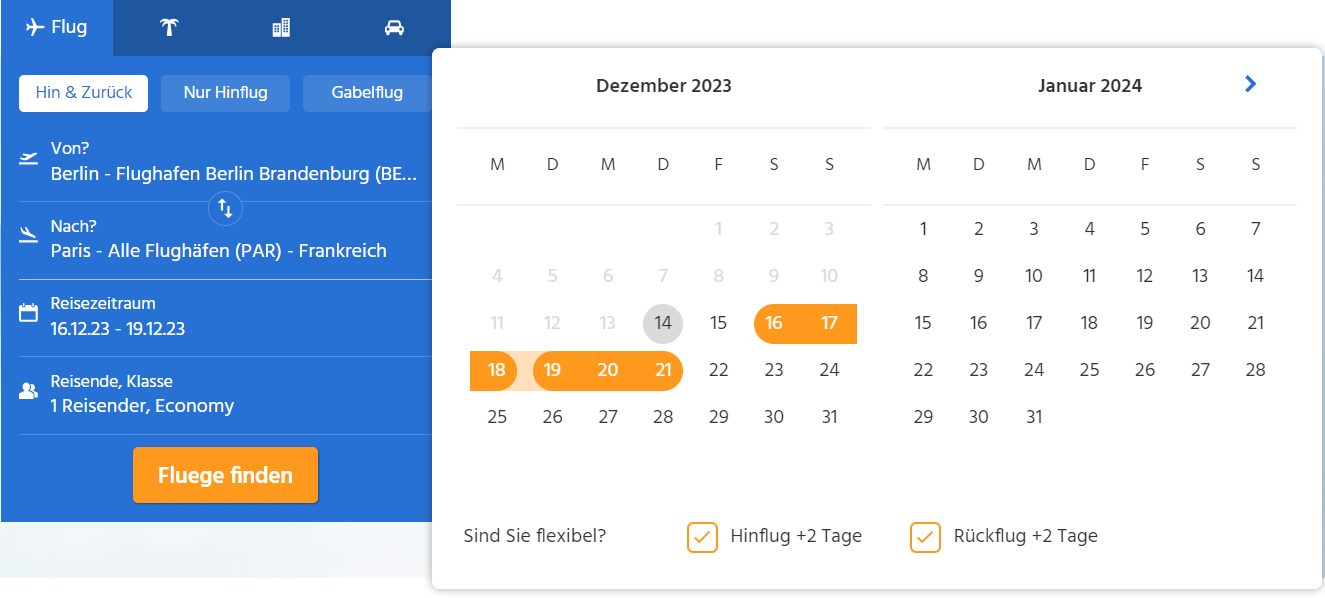Toggle the Hinflug +2 Tage checkbox

pos(702,537)
